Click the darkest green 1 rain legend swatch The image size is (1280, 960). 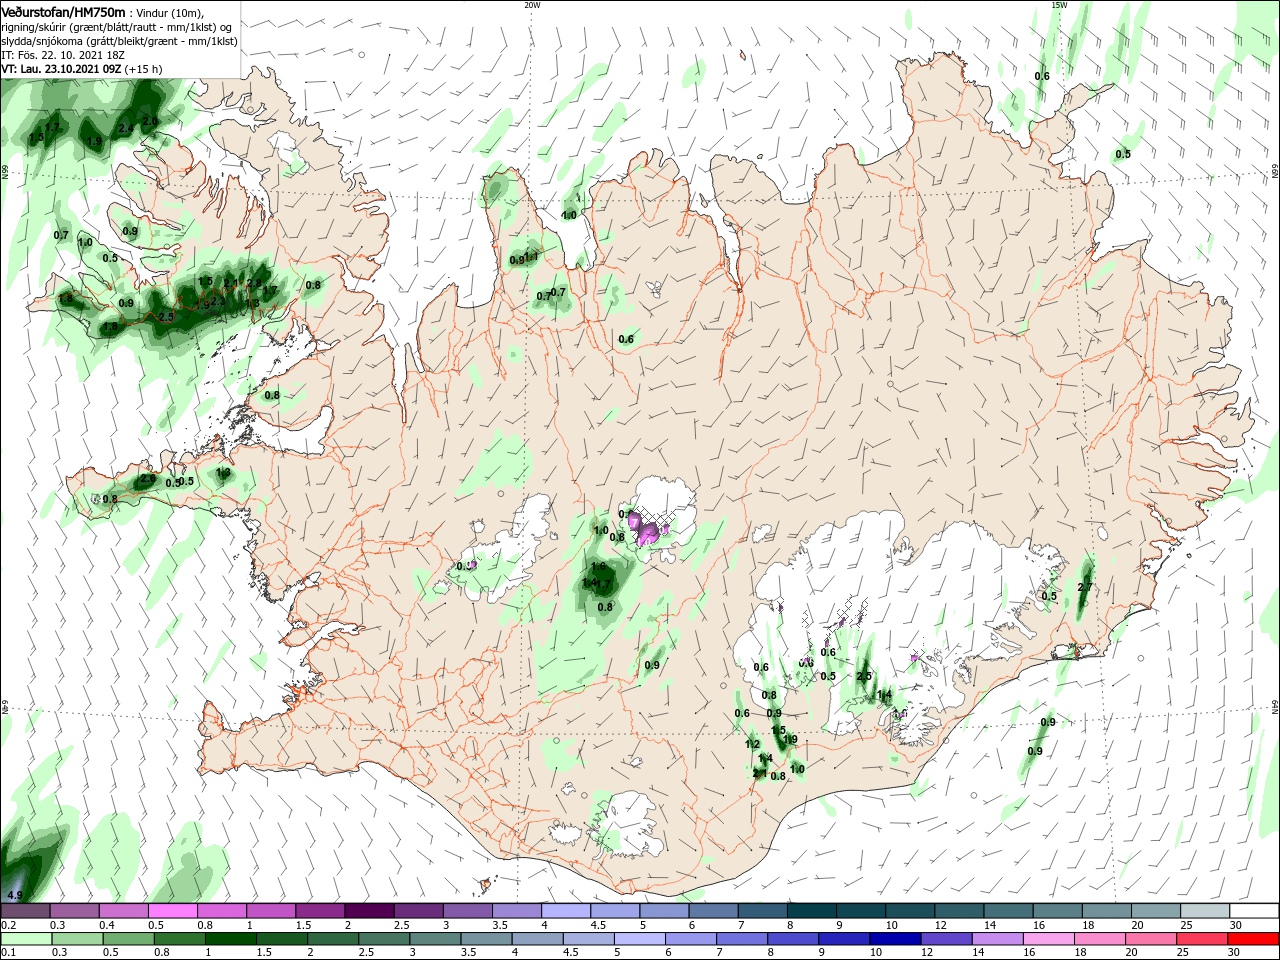(231, 939)
